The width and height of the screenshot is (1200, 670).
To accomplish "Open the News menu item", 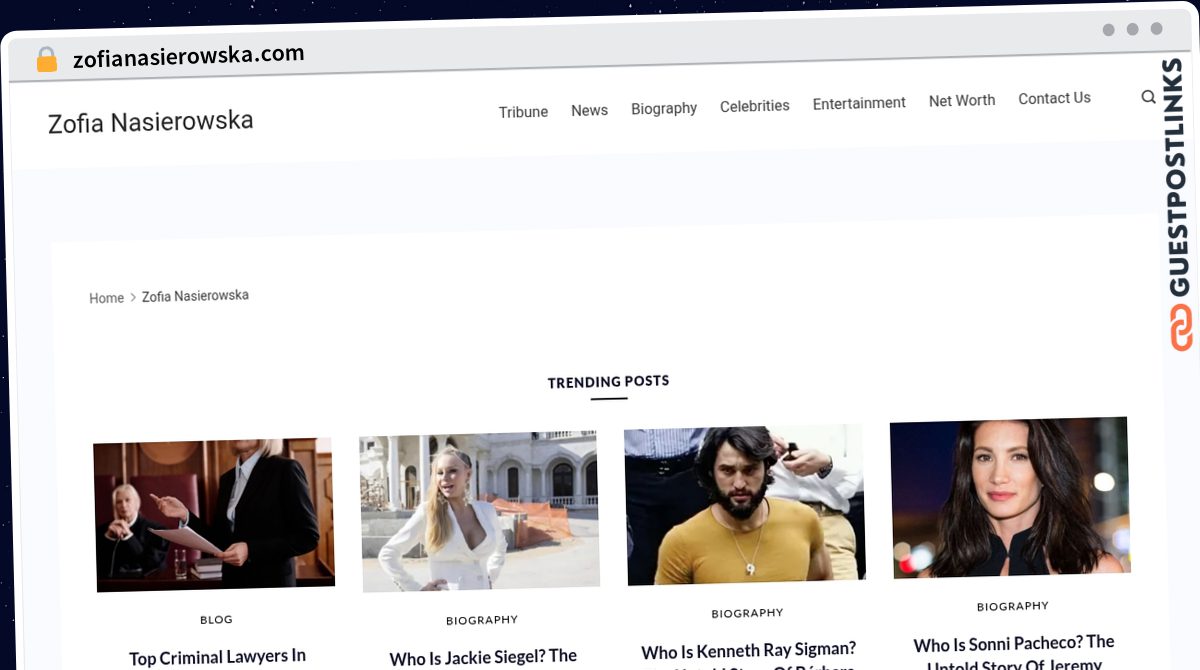I will tap(589, 110).
